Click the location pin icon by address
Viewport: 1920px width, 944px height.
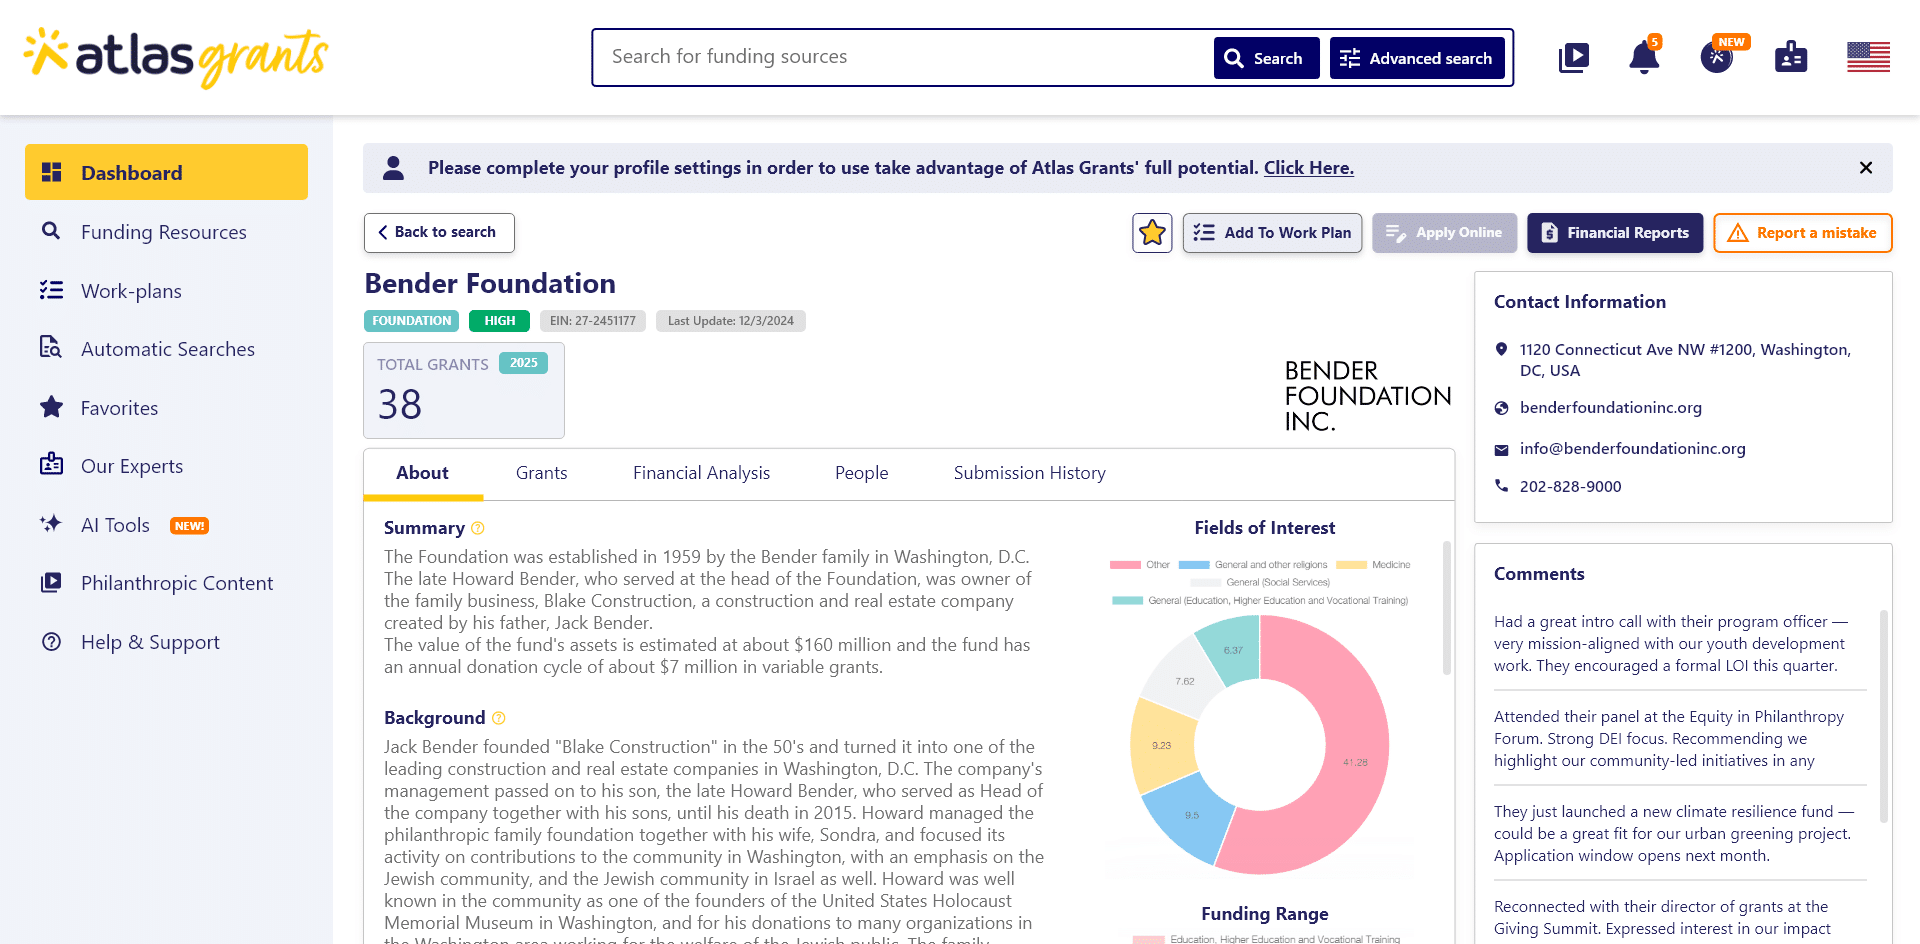[x=1501, y=349]
